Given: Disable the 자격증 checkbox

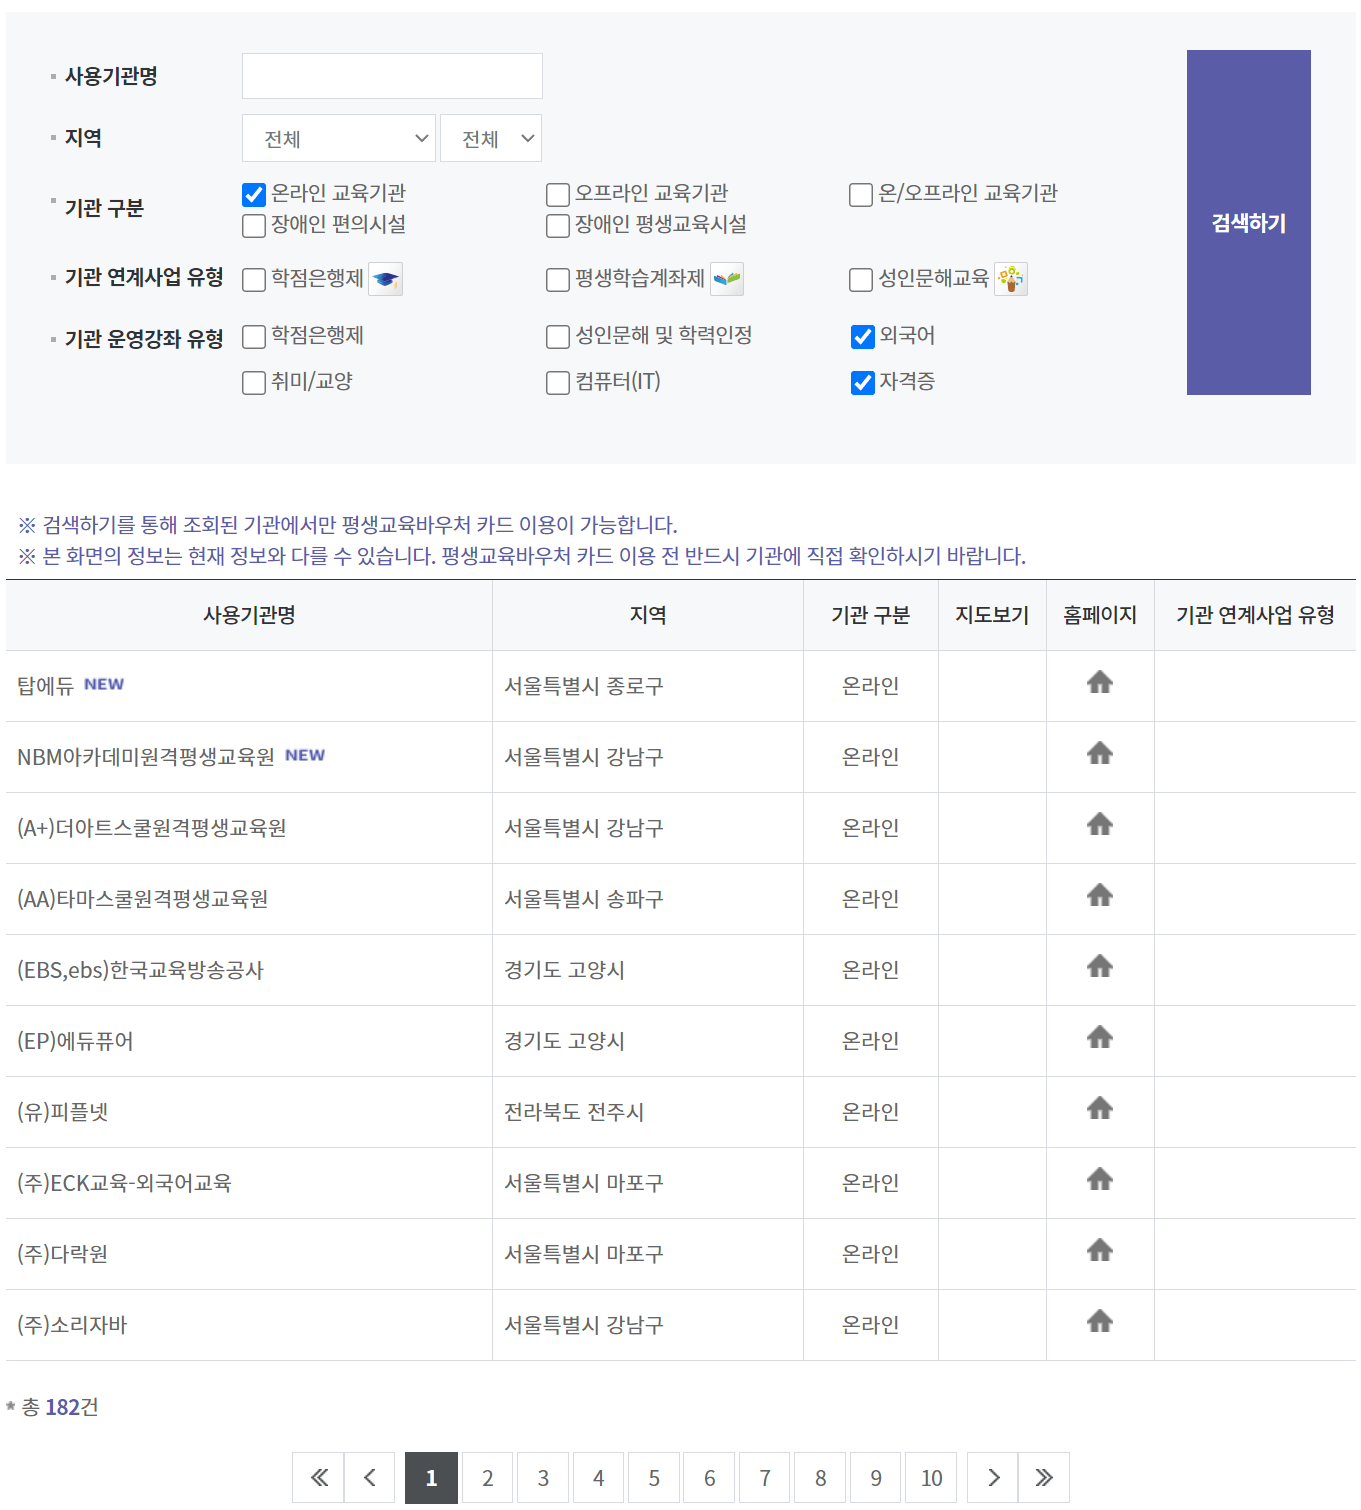Looking at the screenshot, I should coord(862,382).
